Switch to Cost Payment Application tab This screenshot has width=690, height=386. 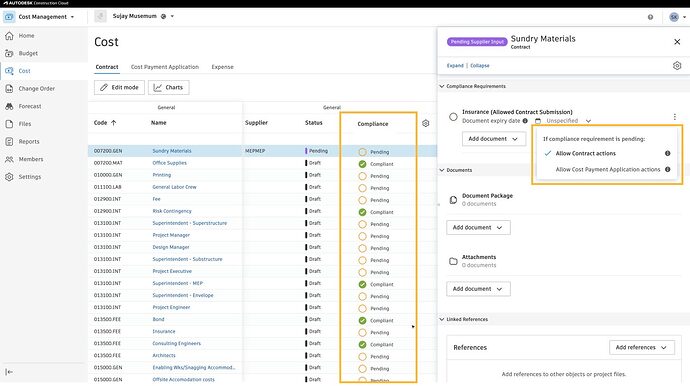tap(165, 67)
